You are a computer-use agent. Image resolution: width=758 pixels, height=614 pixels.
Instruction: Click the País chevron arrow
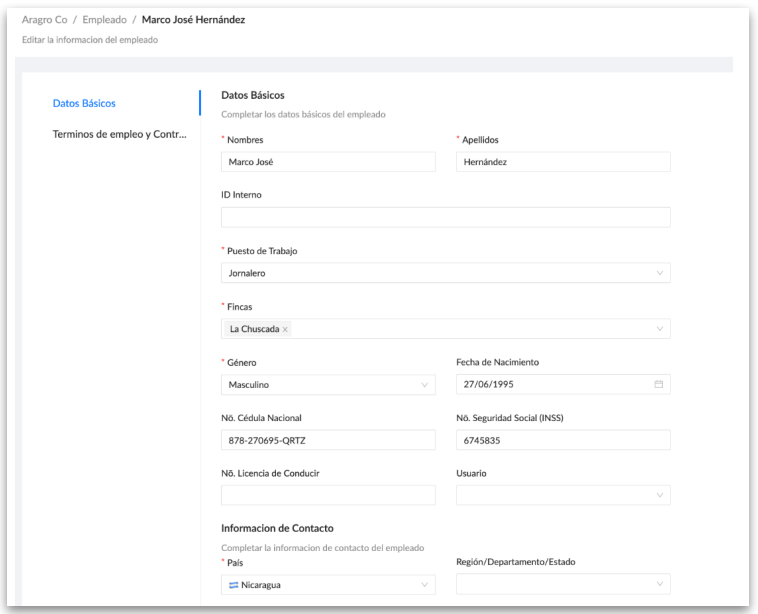(424, 585)
